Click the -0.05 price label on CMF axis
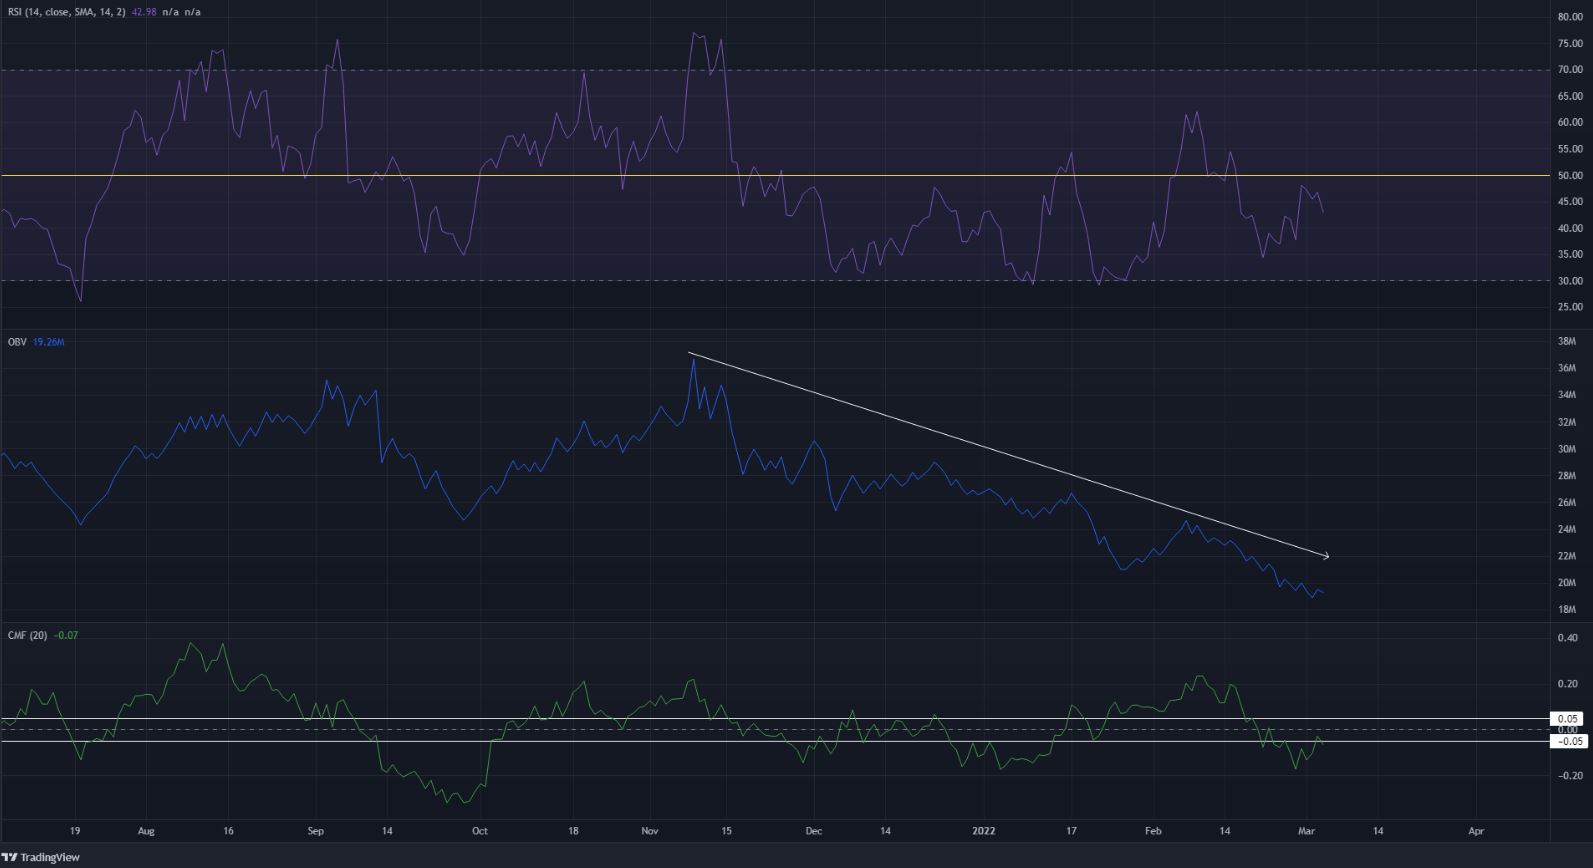This screenshot has width=1593, height=868. pyautogui.click(x=1567, y=741)
